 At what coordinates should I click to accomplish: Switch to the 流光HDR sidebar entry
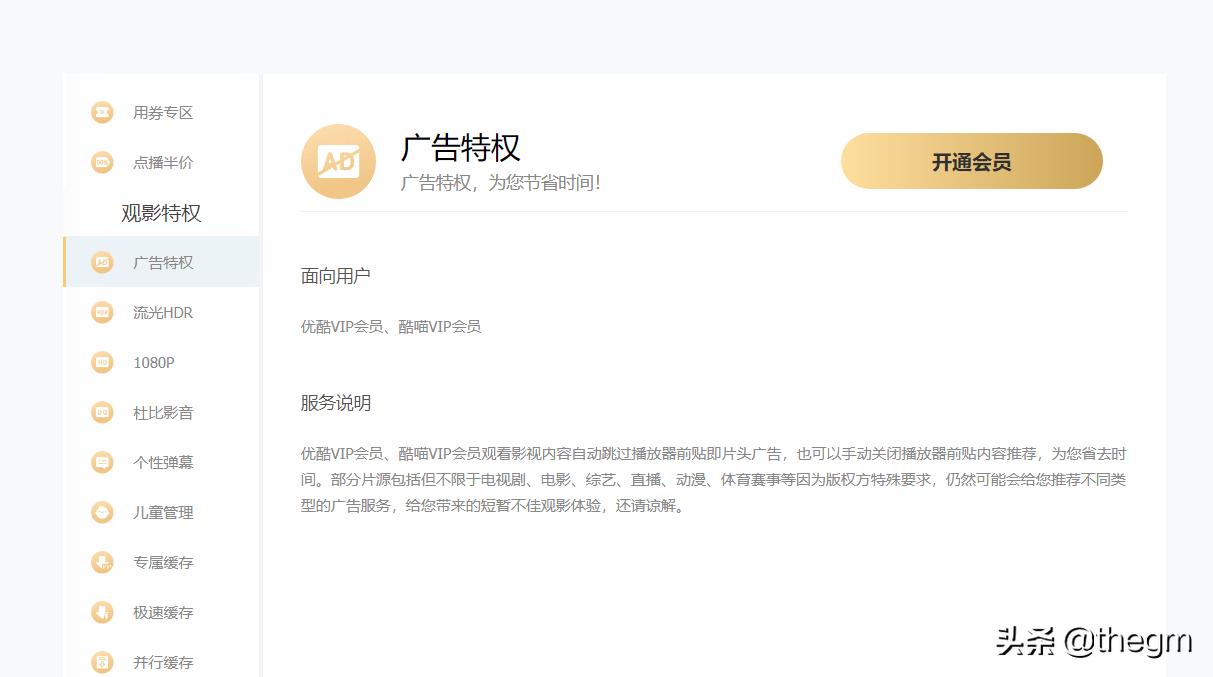(162, 312)
